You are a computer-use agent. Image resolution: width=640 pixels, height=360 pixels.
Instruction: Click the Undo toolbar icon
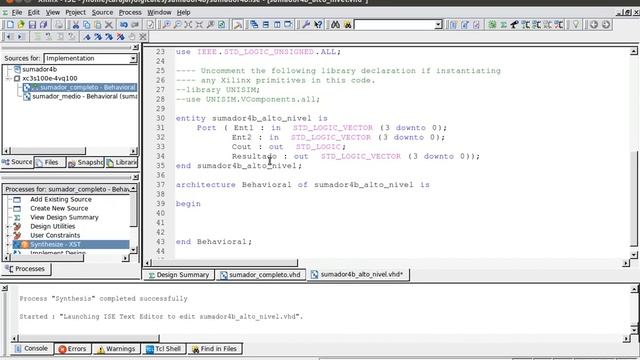124,25
